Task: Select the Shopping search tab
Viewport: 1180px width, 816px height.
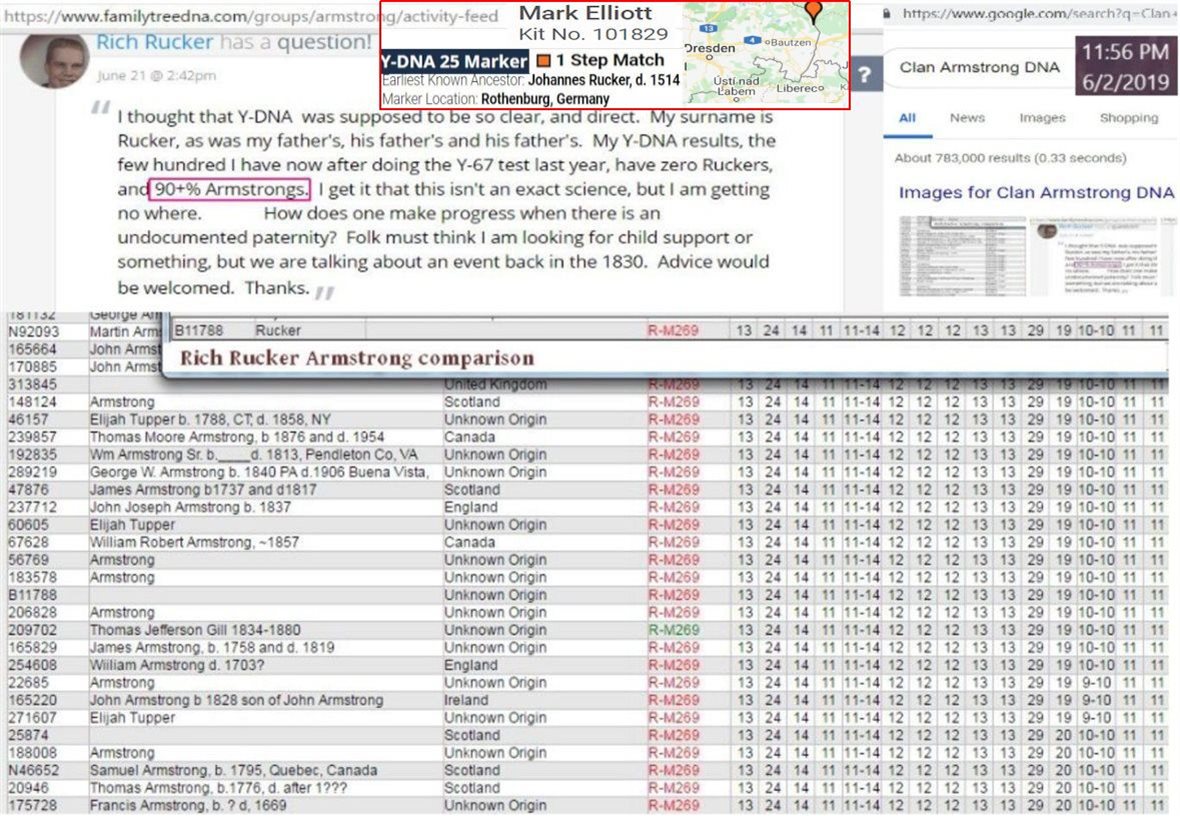Action: coord(1129,118)
